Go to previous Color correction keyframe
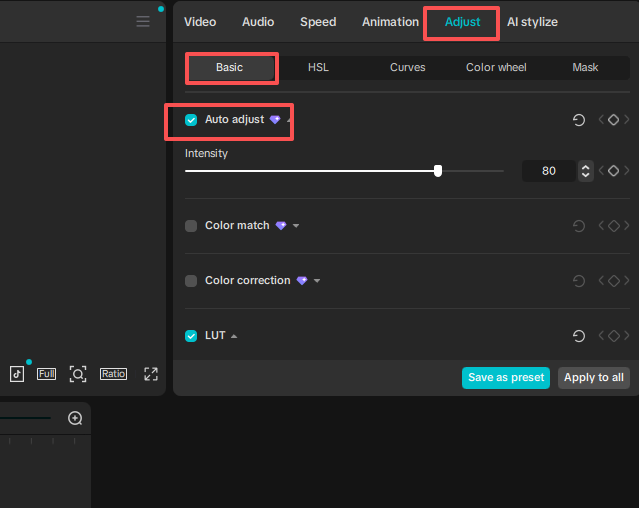 tap(601, 281)
